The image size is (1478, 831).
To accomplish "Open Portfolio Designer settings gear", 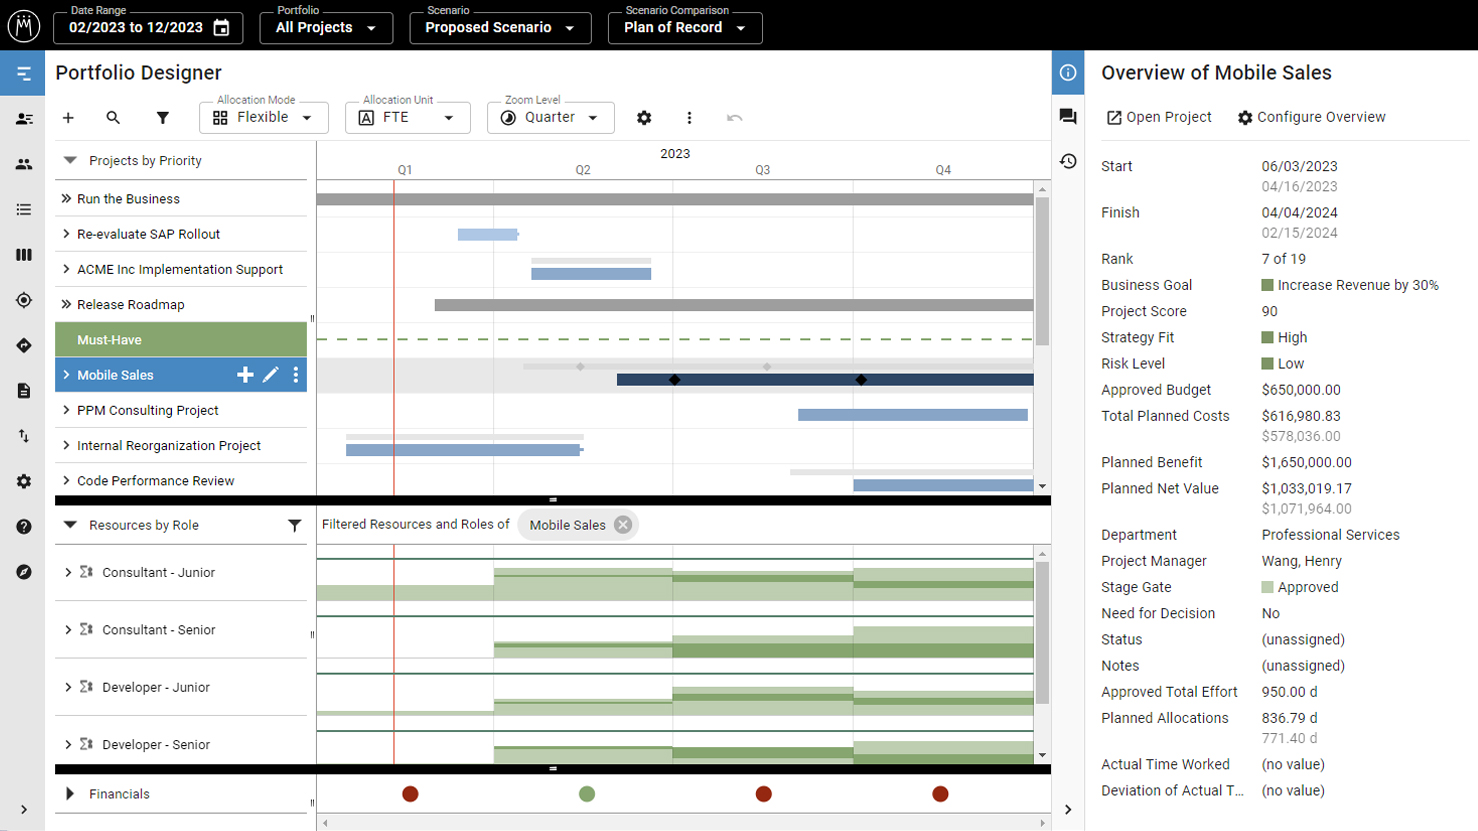I will pyautogui.click(x=644, y=118).
